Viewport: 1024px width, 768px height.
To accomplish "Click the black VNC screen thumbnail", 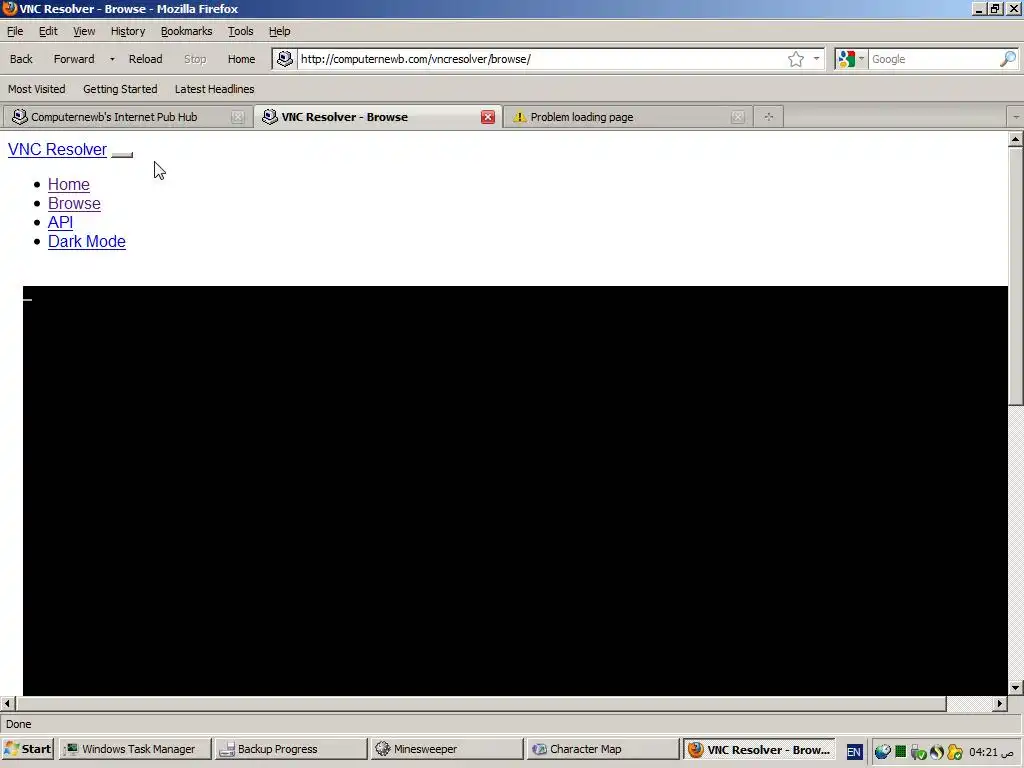I will coord(515,490).
